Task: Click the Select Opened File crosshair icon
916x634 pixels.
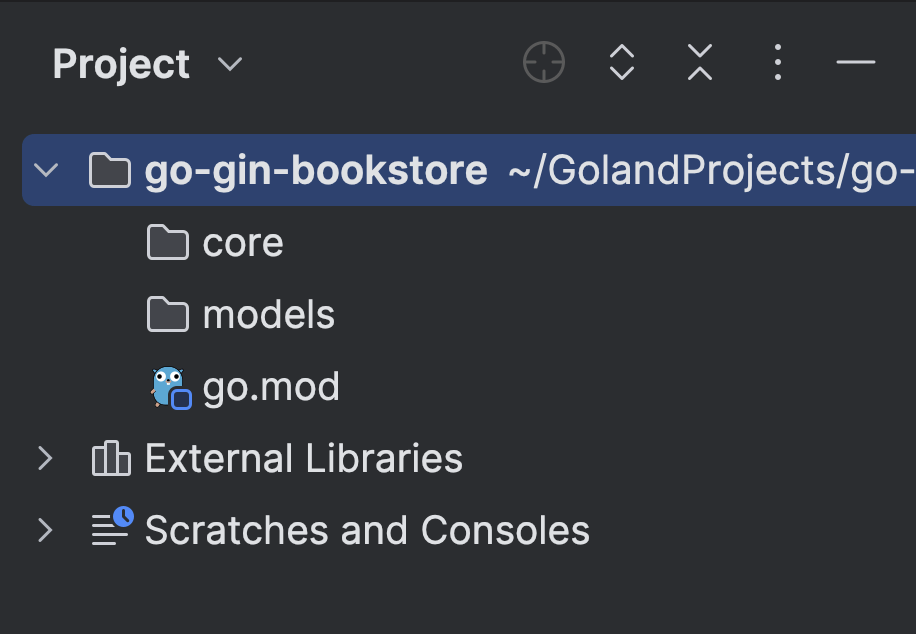Action: 544,63
